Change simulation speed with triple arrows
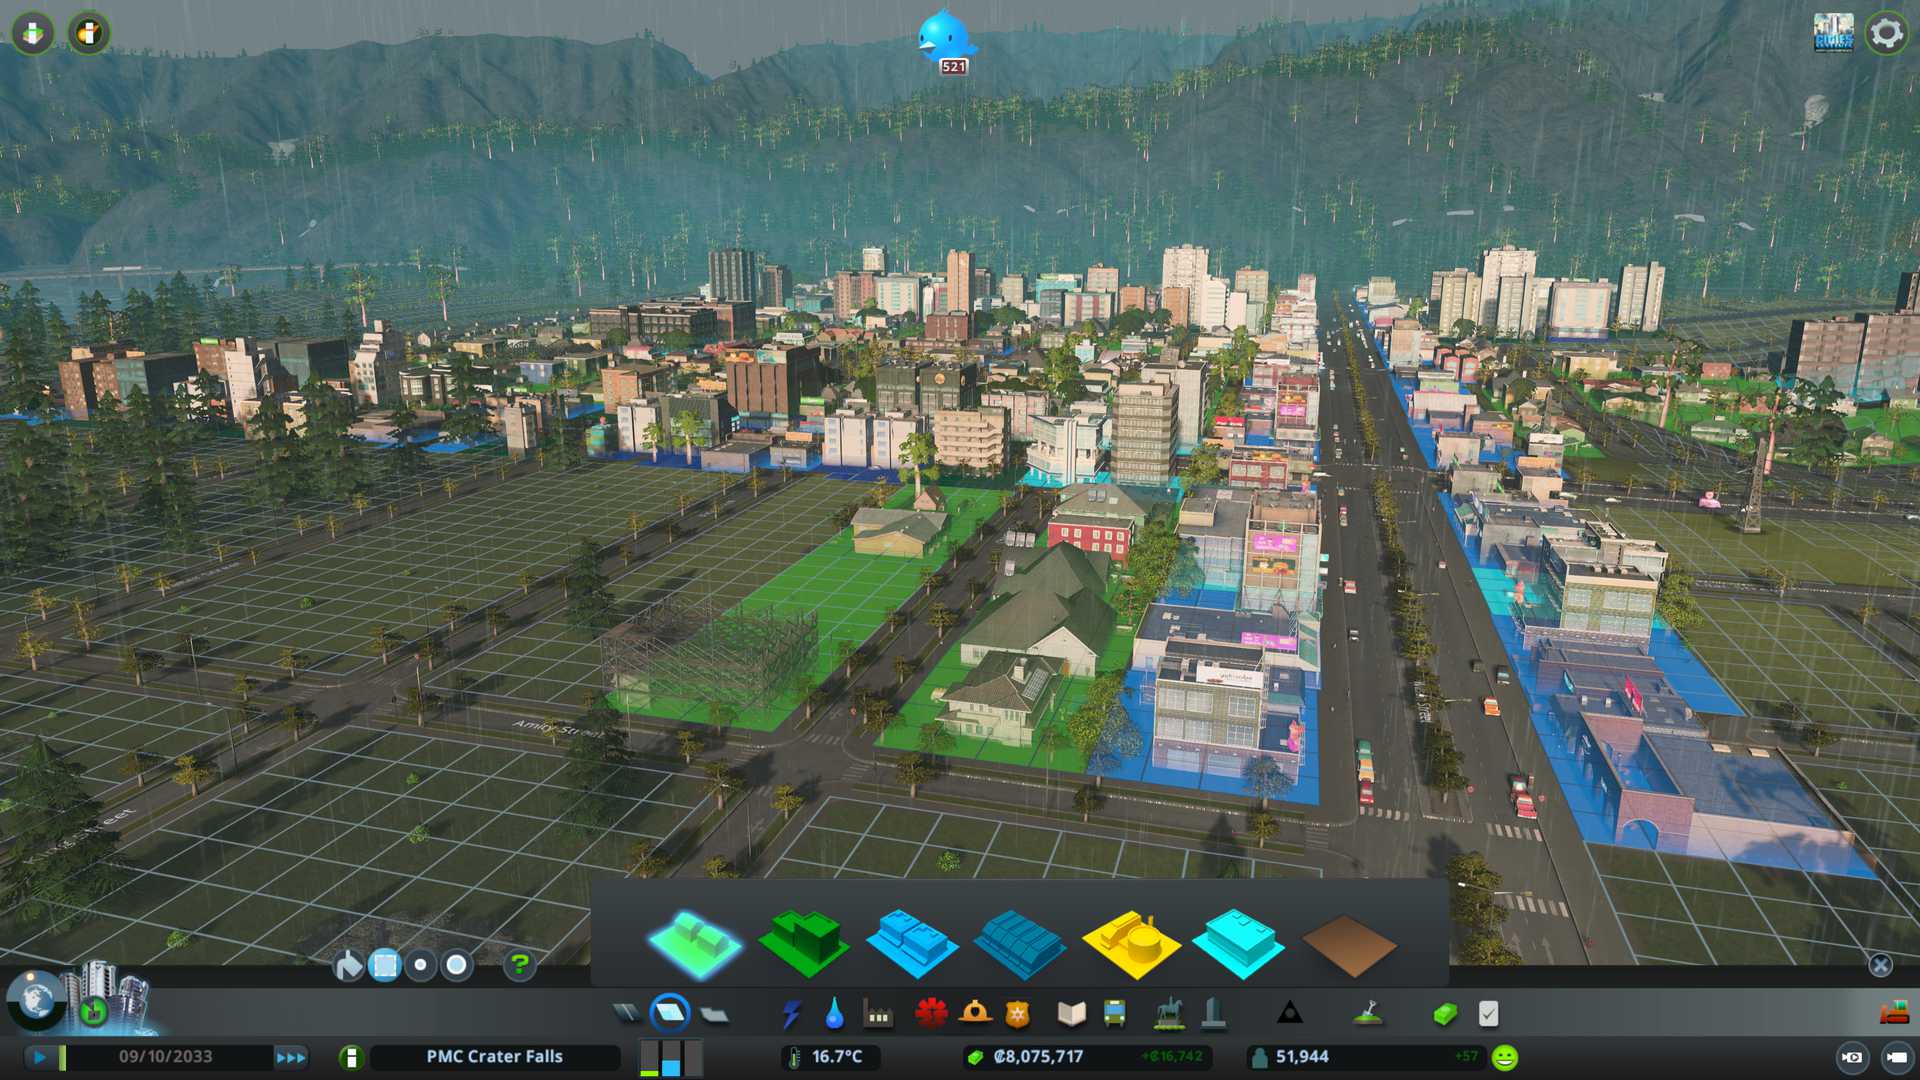Viewport: 1920px width, 1080px height. pyautogui.click(x=291, y=1057)
